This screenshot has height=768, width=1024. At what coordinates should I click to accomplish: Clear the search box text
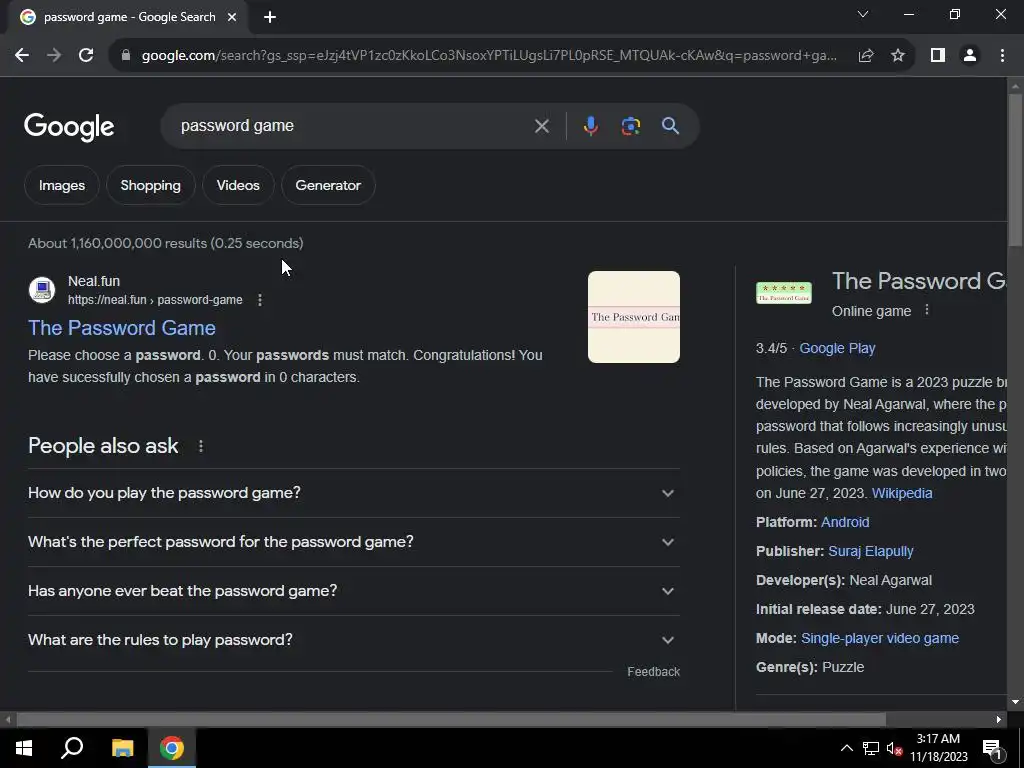tap(541, 126)
